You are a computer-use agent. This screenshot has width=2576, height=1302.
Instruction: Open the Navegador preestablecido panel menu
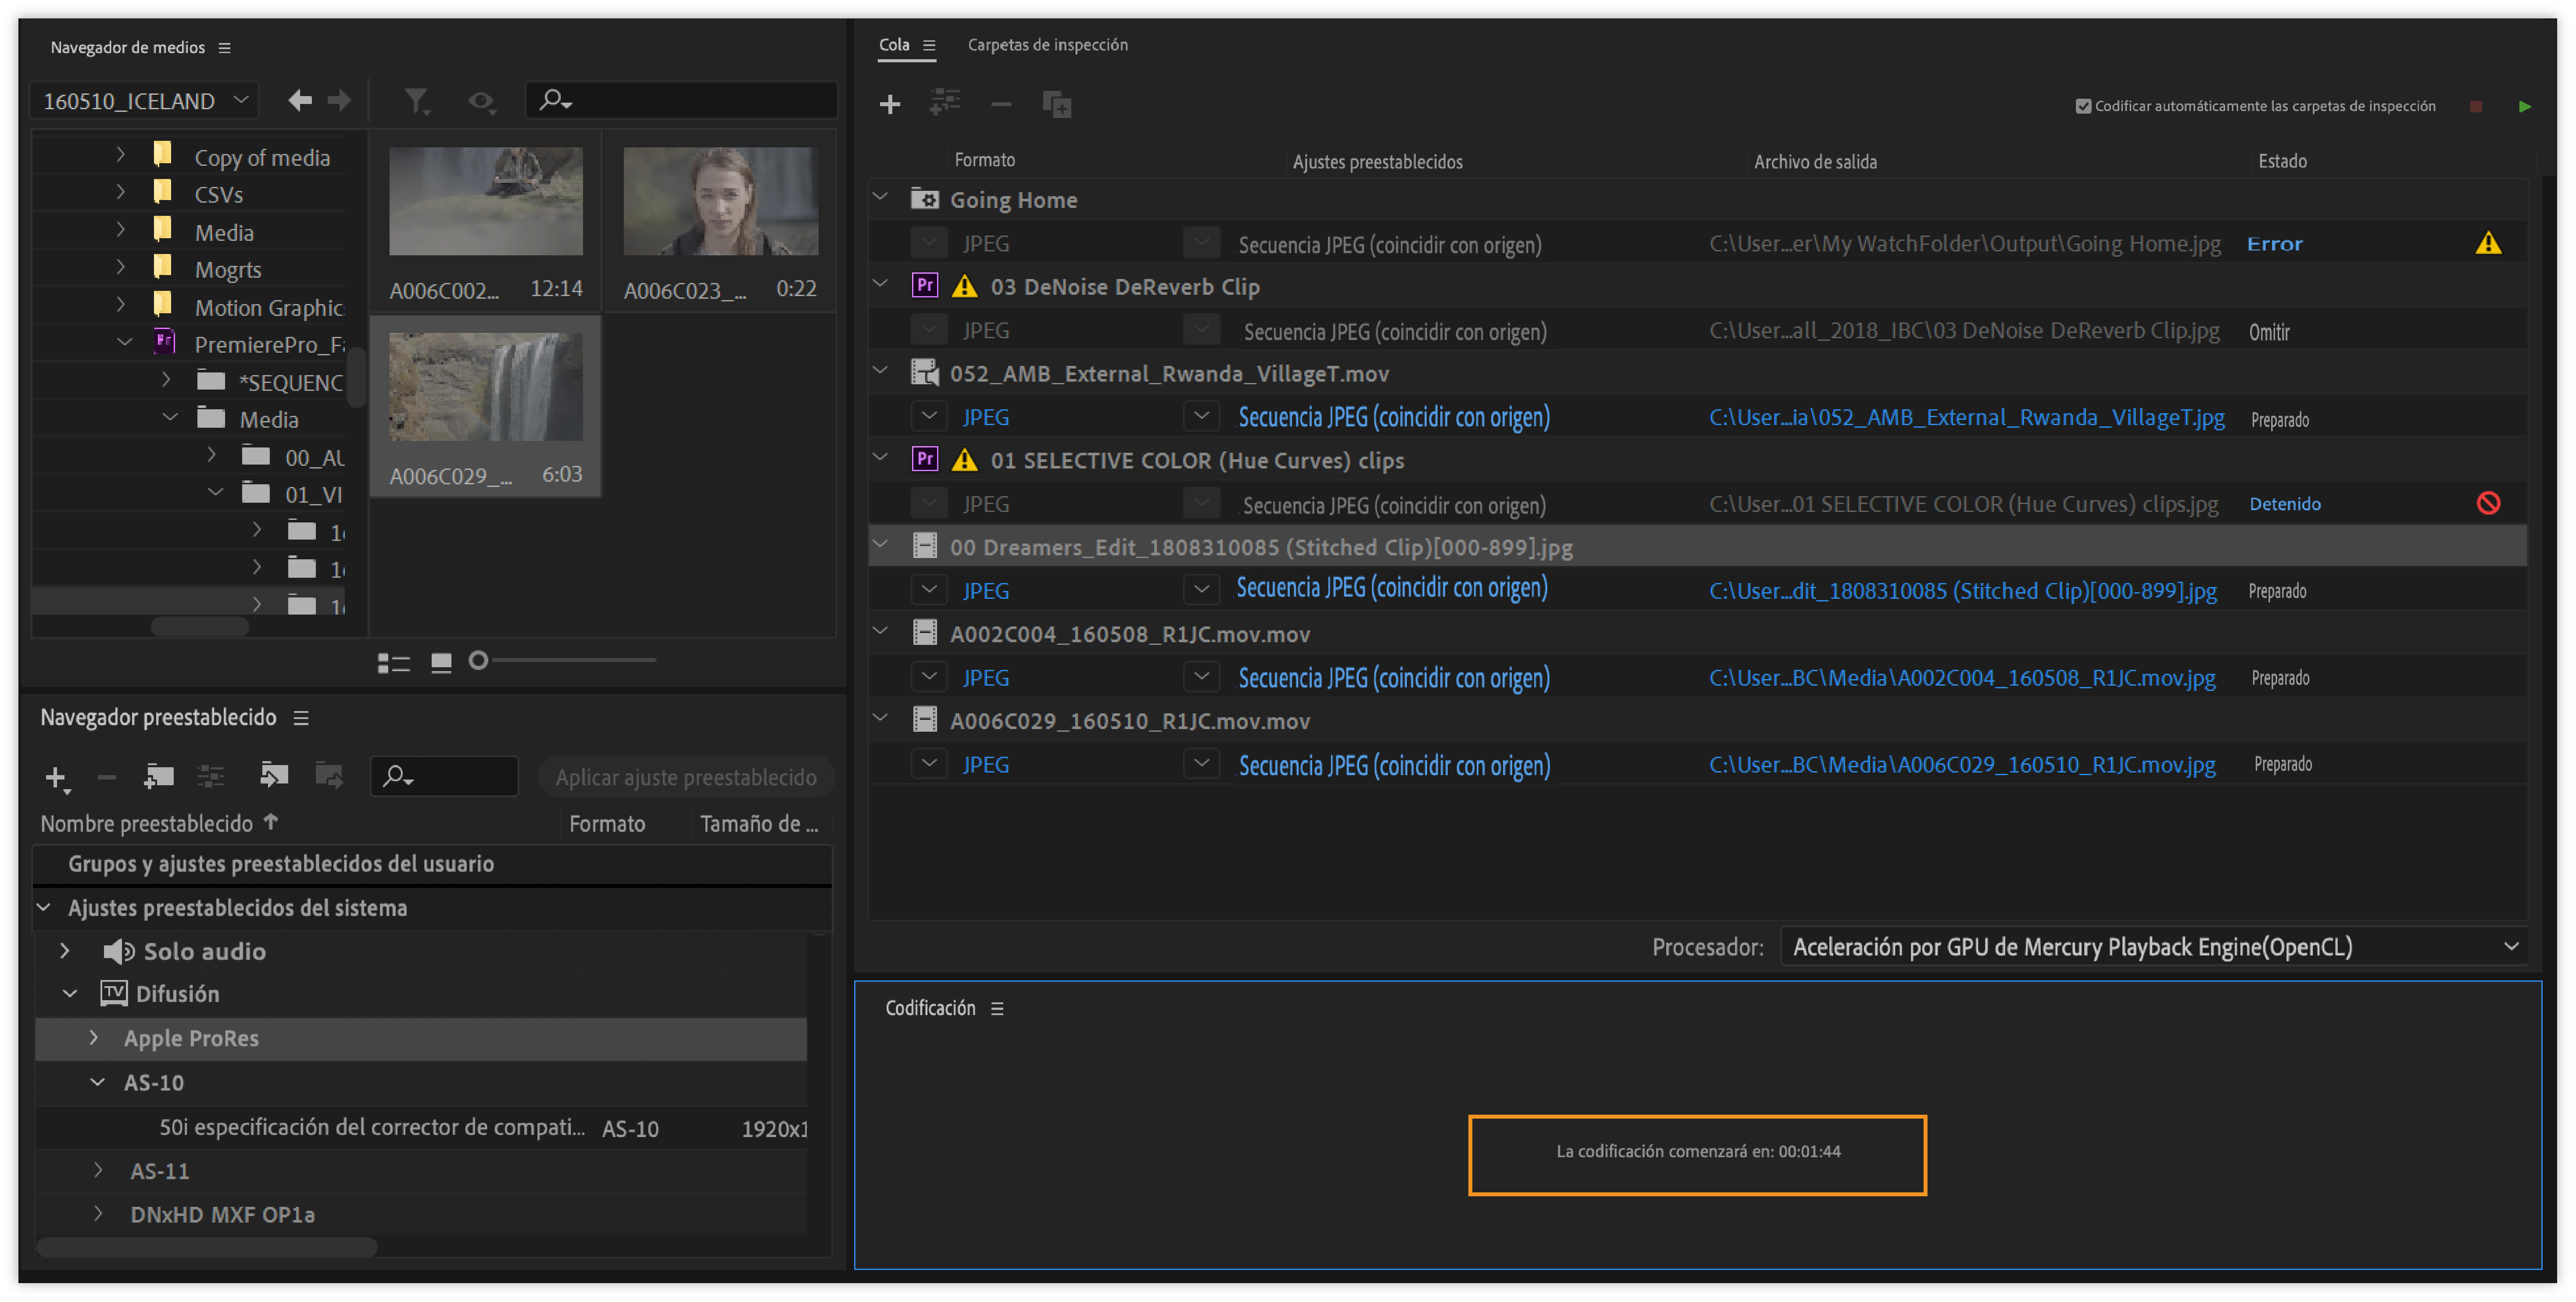301,718
